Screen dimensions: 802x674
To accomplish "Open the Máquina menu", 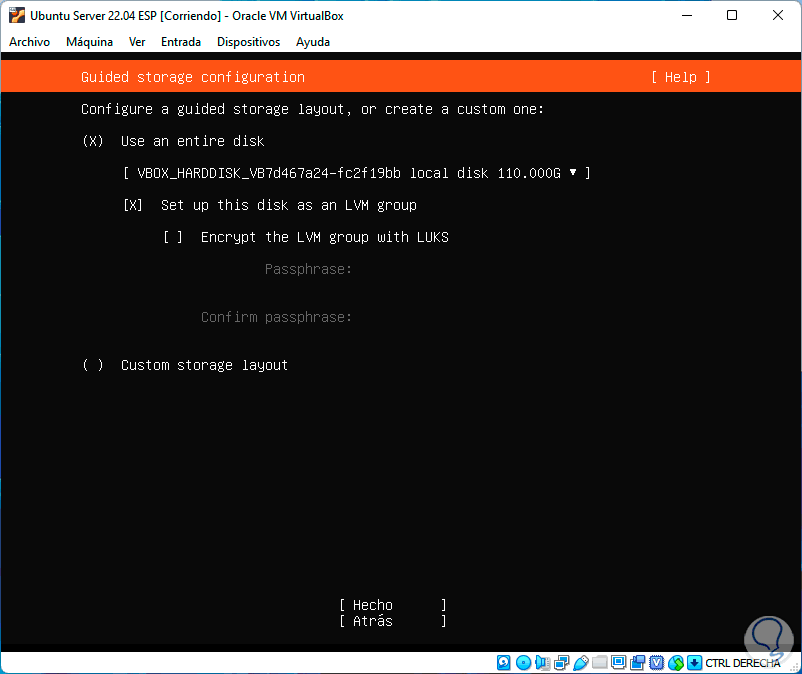I will [90, 42].
